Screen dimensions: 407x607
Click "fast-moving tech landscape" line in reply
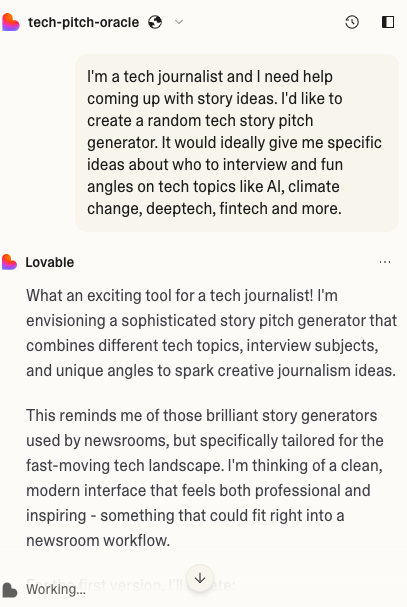204,465
